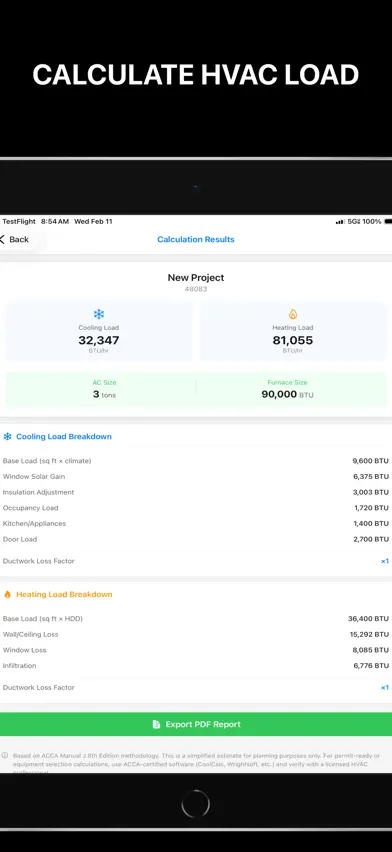Tap TestFlight in the status bar

click(x=19, y=222)
